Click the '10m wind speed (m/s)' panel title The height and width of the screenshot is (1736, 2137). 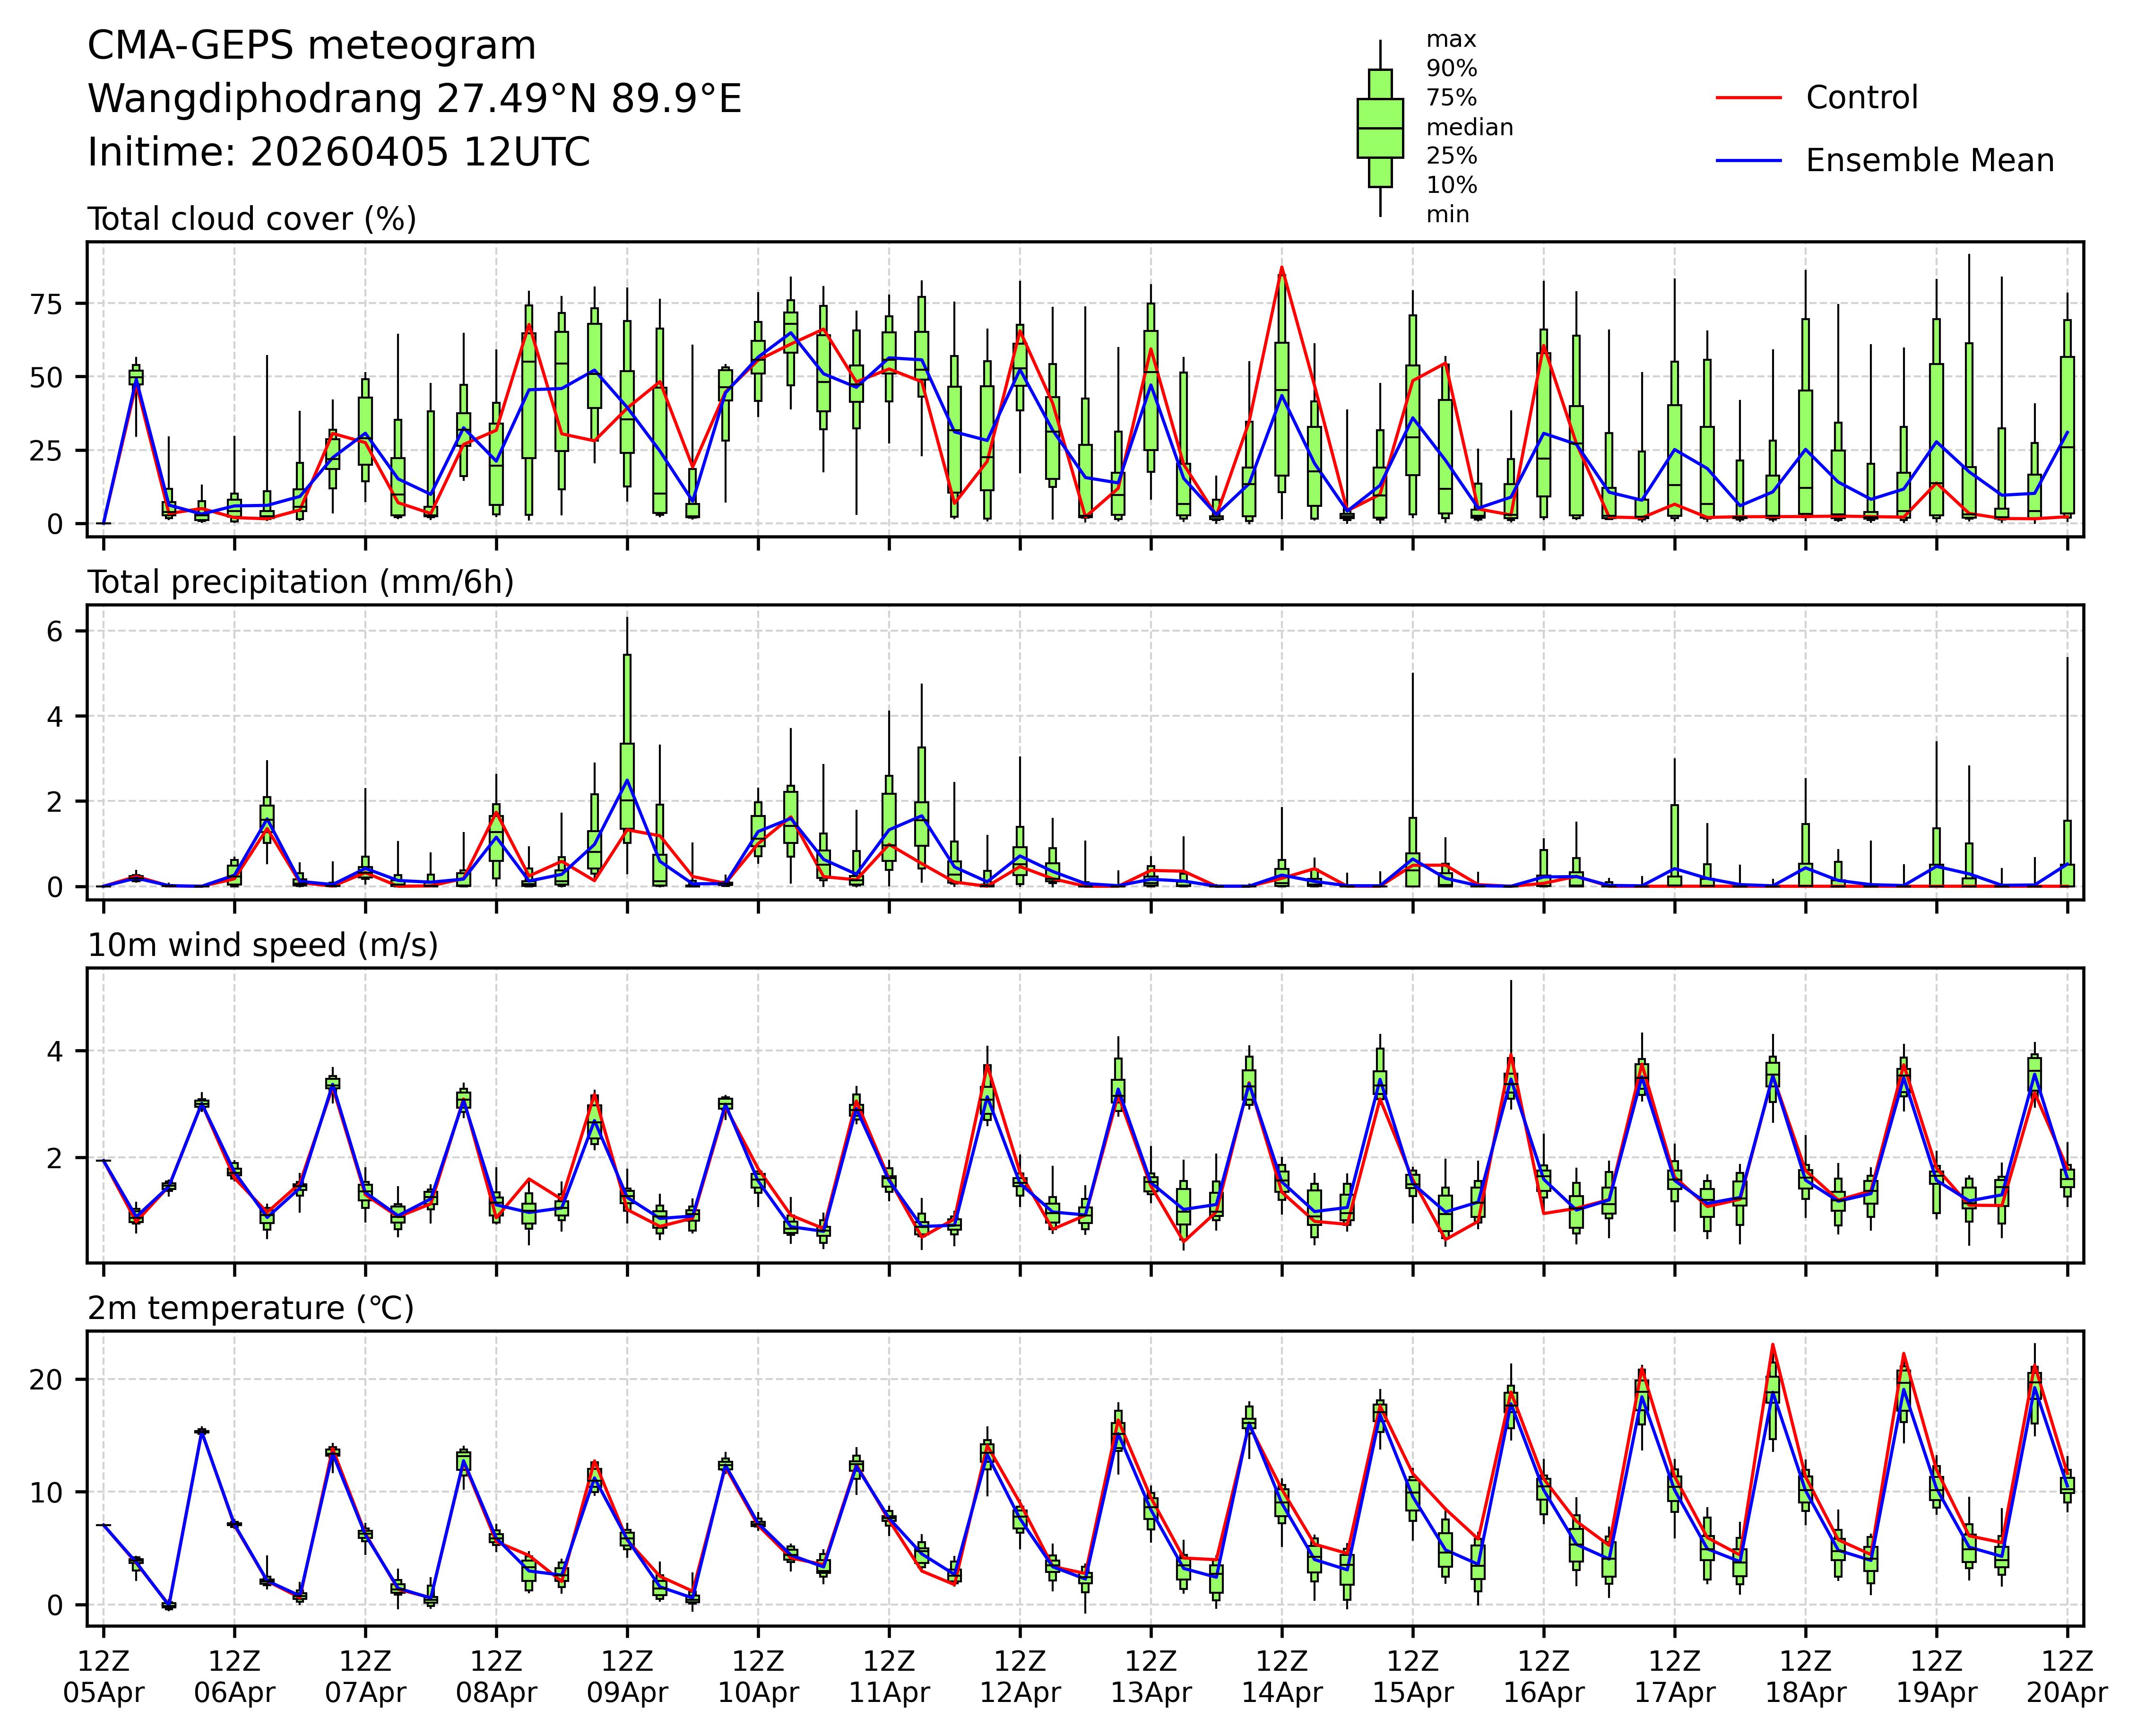tap(262, 945)
